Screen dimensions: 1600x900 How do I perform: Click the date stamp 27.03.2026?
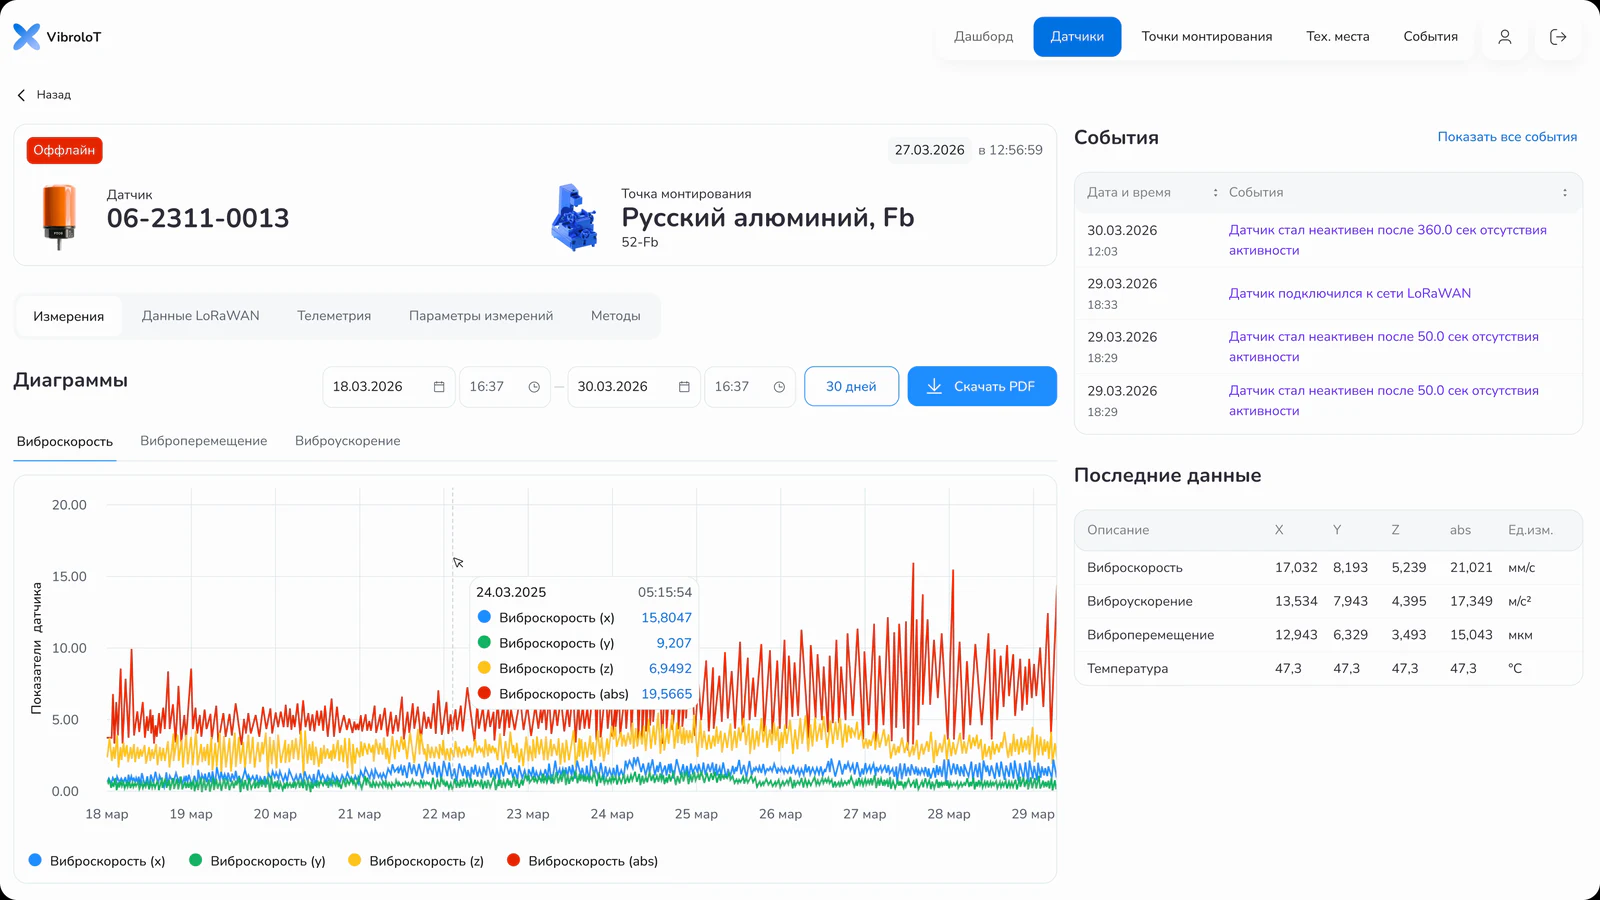point(929,150)
